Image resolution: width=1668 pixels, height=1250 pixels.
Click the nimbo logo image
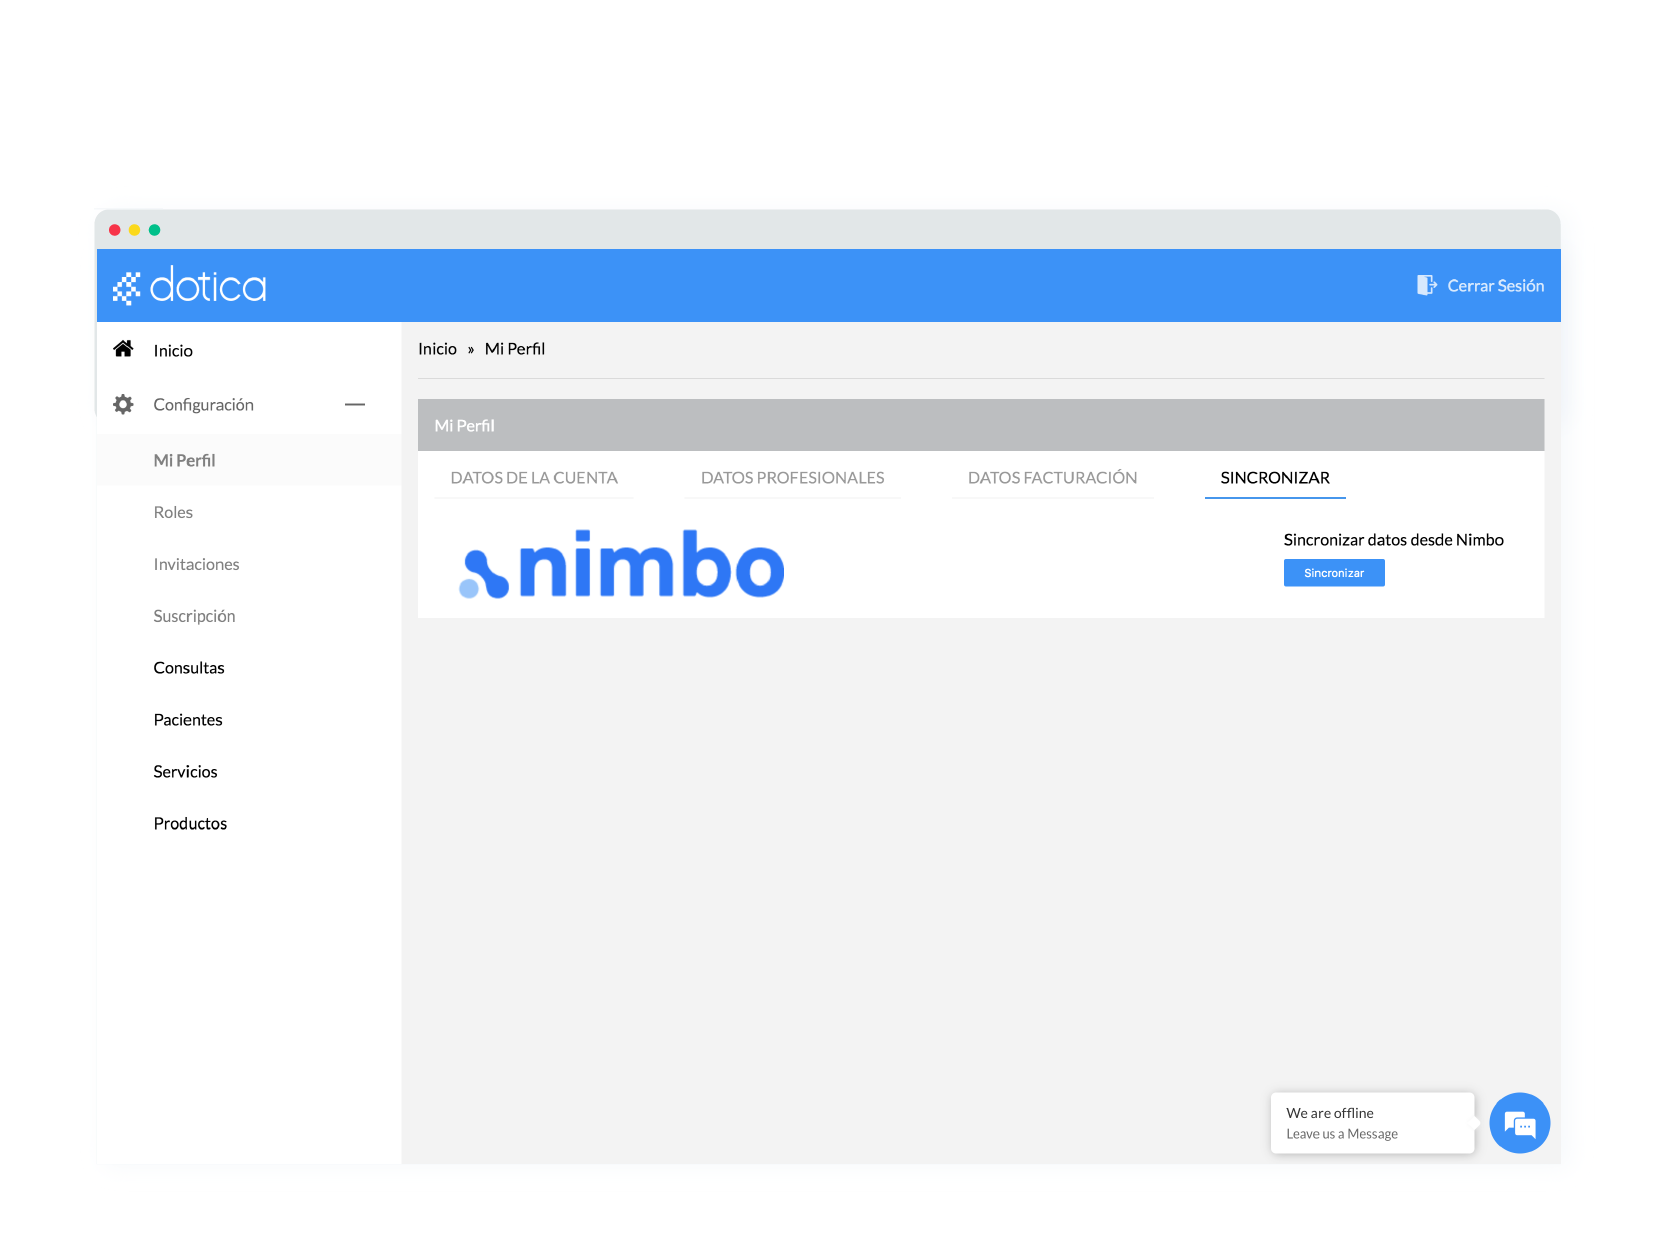tap(622, 565)
